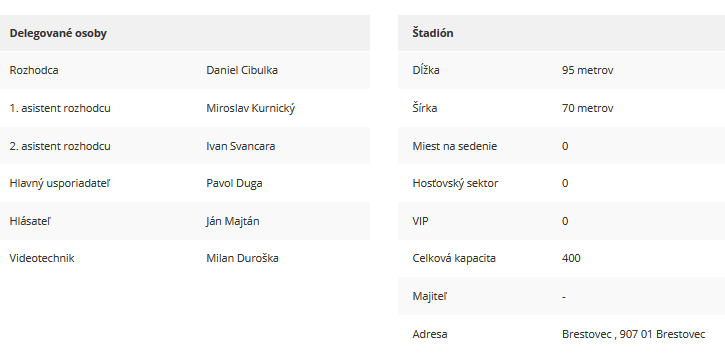Select the Miest na sedenie row
This screenshot has height=363, width=725.
click(561, 146)
